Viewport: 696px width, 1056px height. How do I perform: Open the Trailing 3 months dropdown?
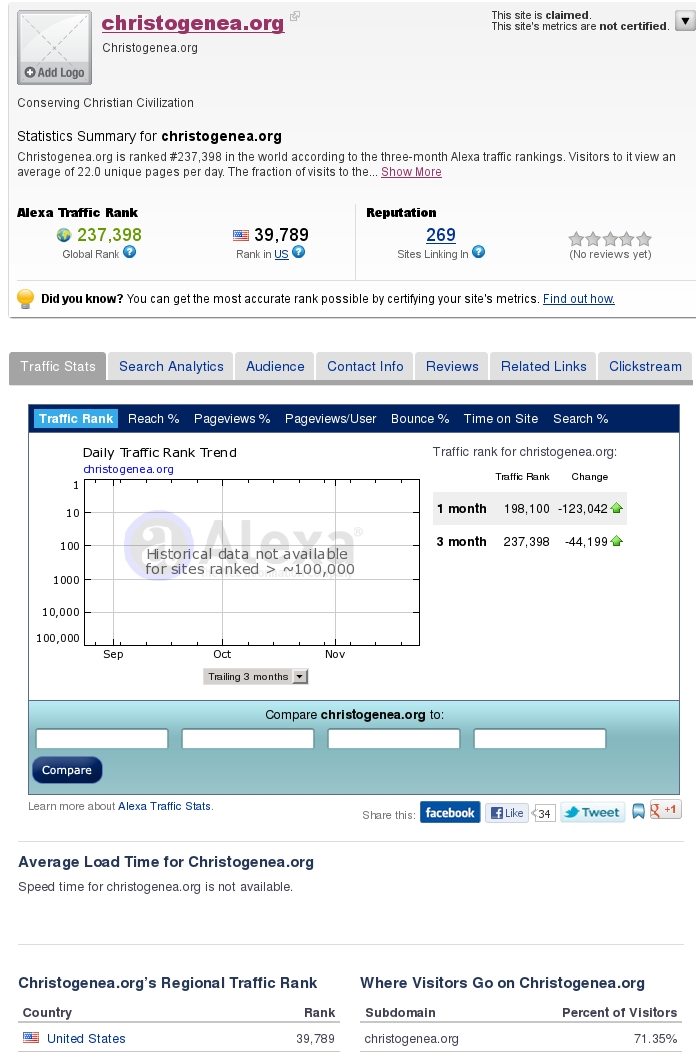[255, 677]
